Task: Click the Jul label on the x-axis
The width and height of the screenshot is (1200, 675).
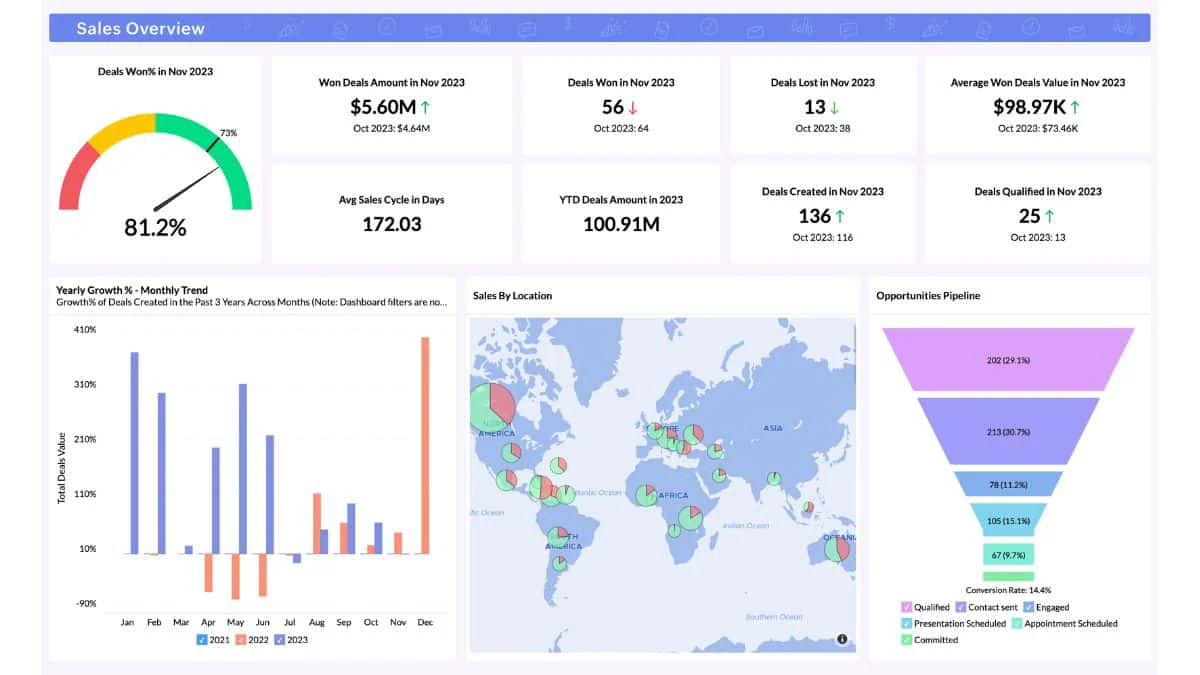Action: [290, 622]
